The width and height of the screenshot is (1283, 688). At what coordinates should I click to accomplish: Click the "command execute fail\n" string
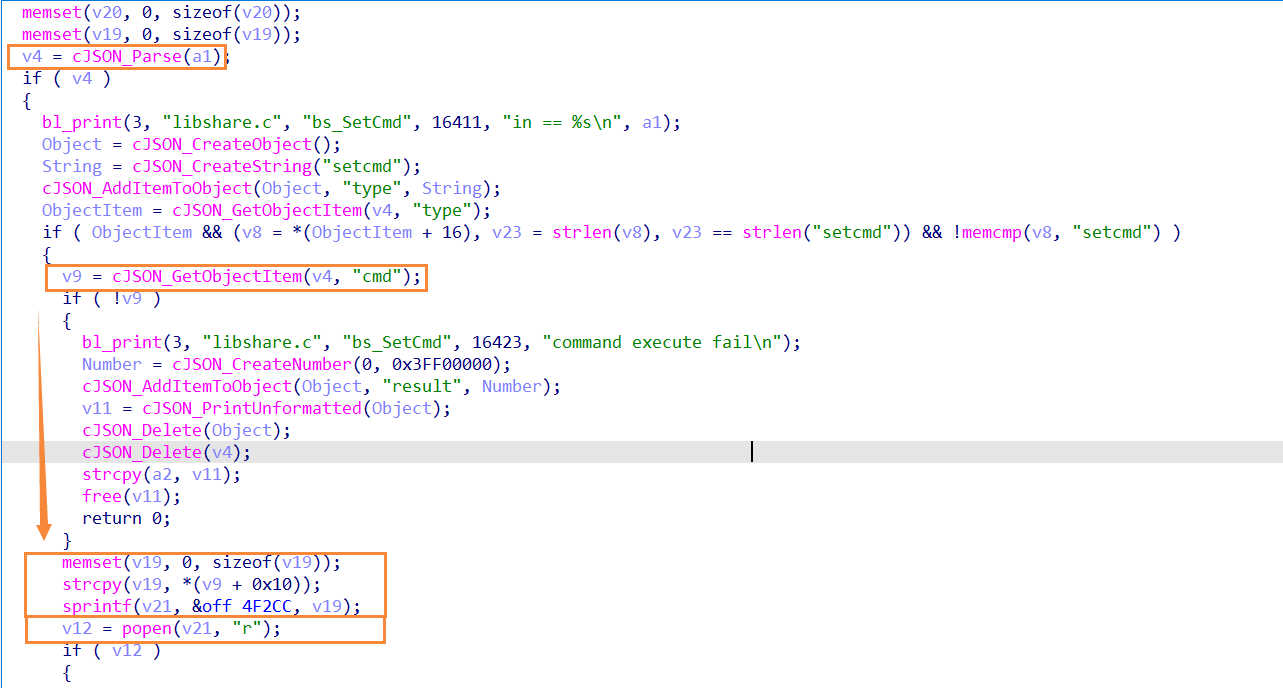pos(665,342)
